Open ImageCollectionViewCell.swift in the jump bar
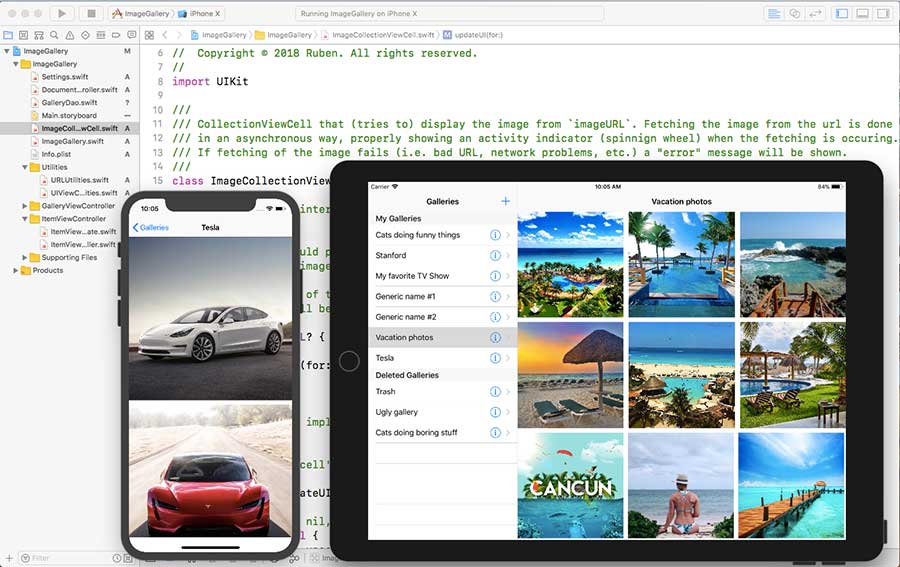Screen dimensions: 900x567 pos(378,35)
